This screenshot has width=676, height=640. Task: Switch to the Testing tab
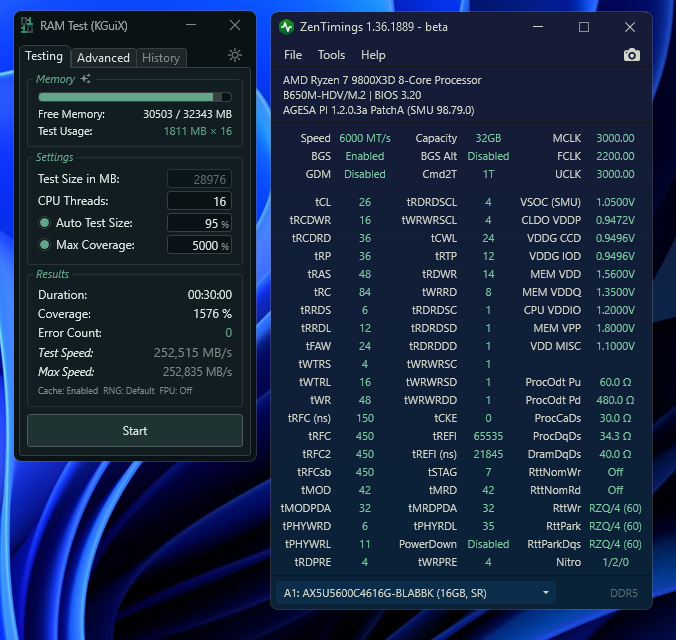click(44, 56)
